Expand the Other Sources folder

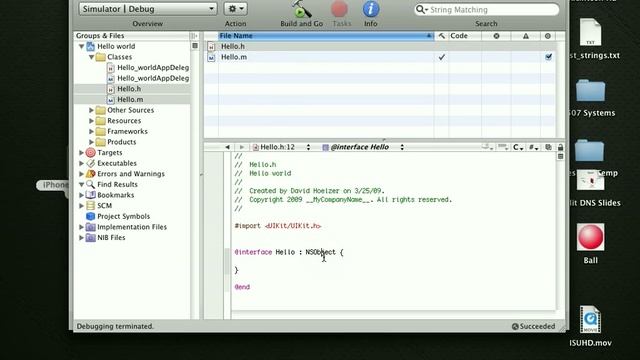91,110
